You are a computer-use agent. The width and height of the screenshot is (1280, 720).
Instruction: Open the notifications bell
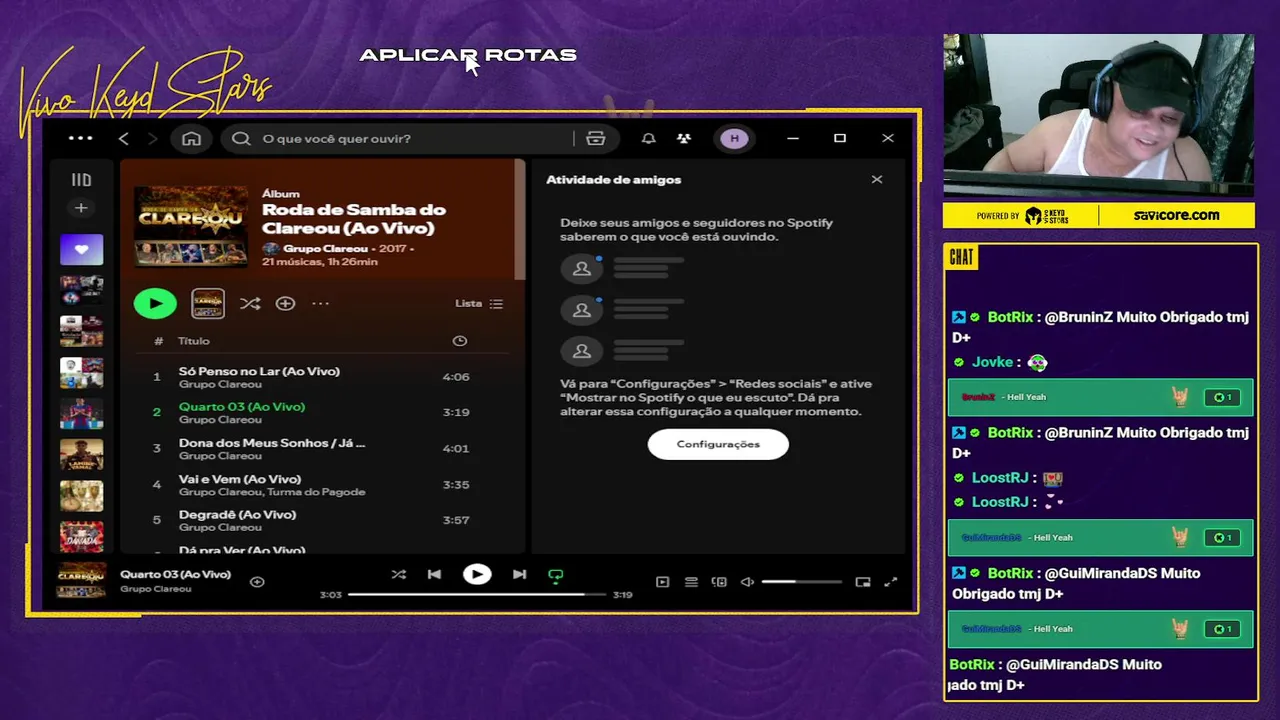(649, 138)
